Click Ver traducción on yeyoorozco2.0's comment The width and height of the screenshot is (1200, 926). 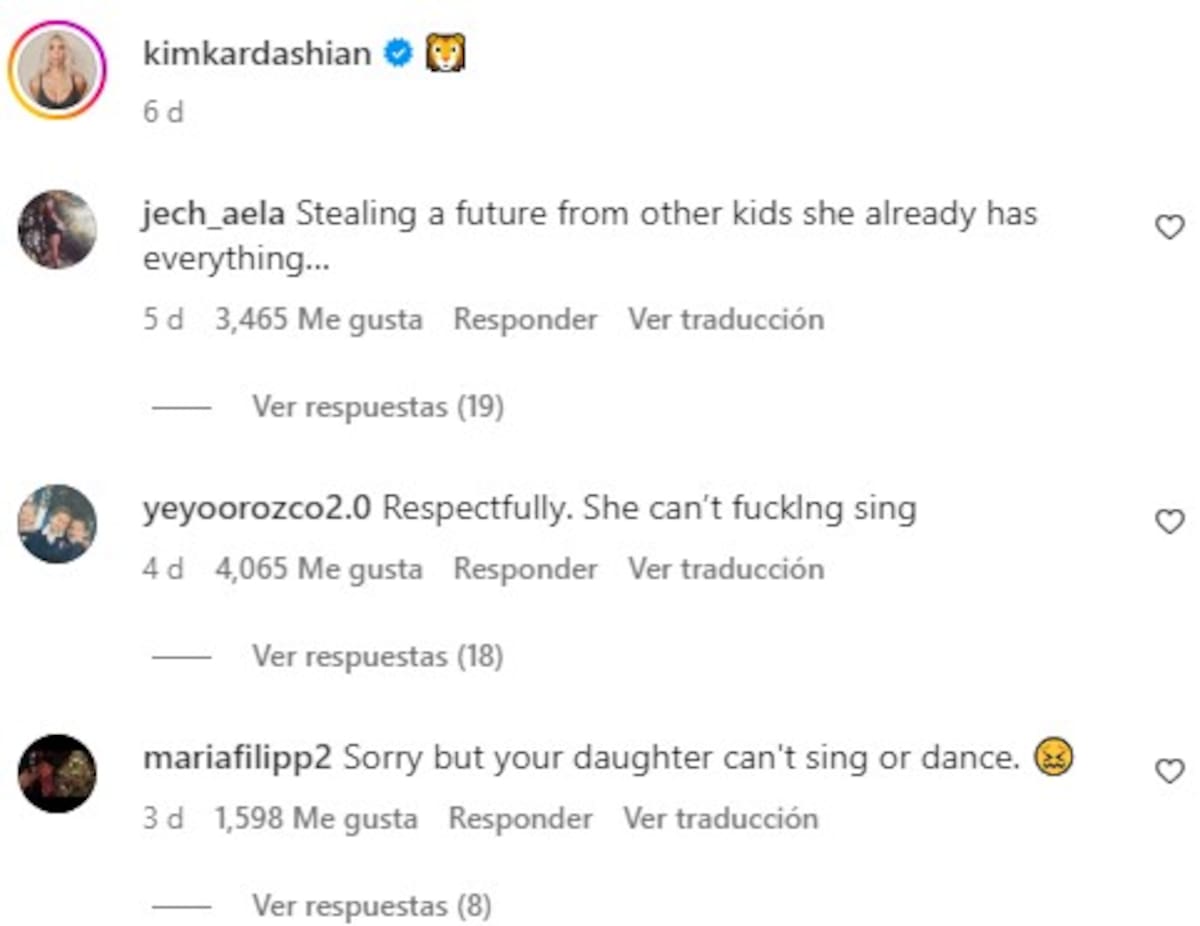(x=725, y=568)
